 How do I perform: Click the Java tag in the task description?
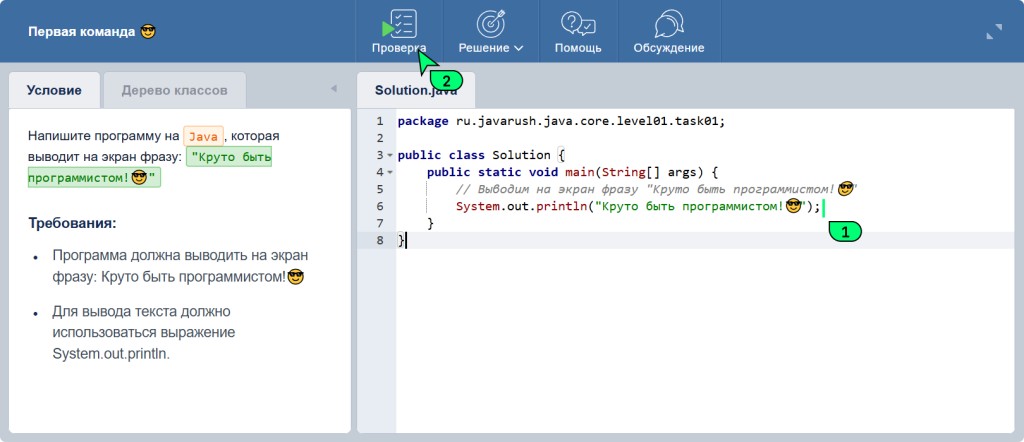tap(203, 135)
